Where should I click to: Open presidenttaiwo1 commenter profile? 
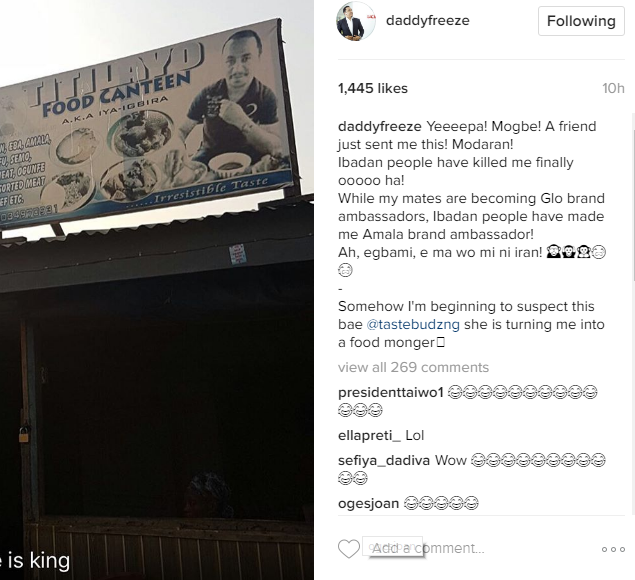[391, 392]
